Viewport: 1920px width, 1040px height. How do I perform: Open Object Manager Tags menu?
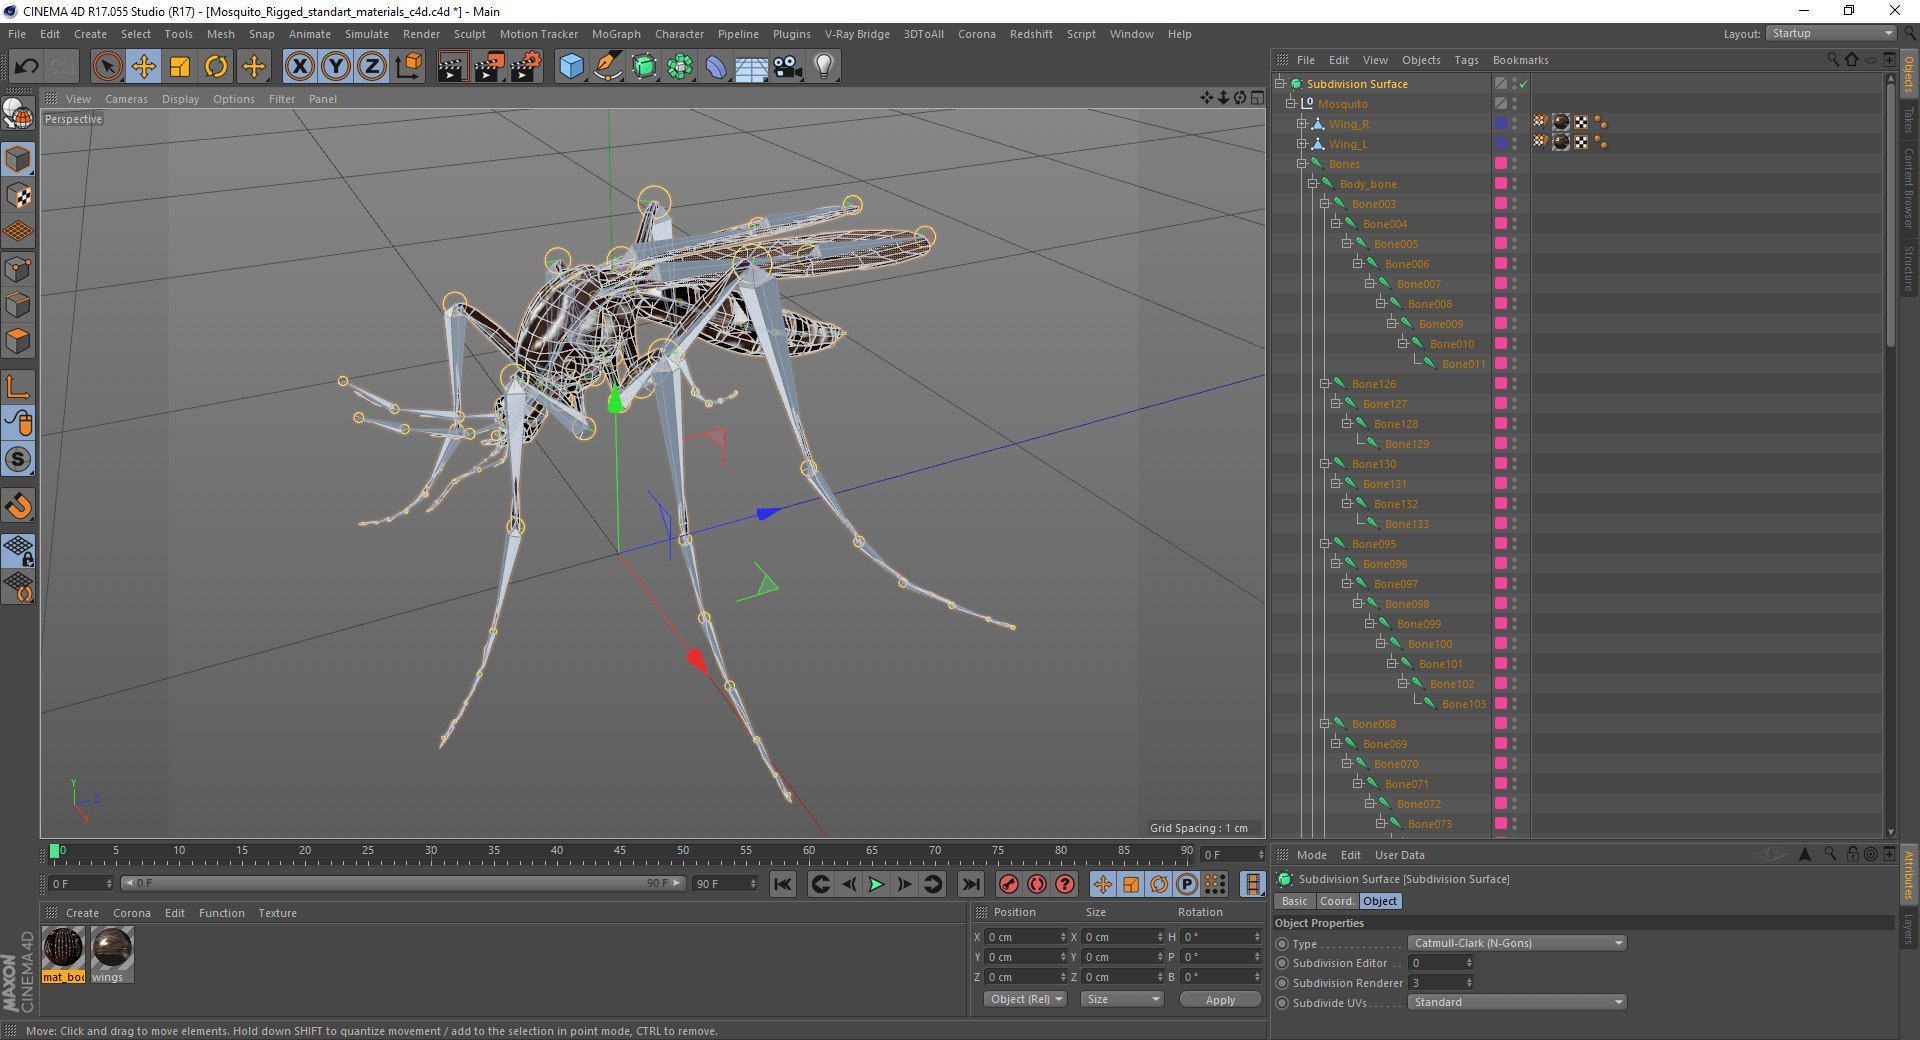click(x=1466, y=60)
